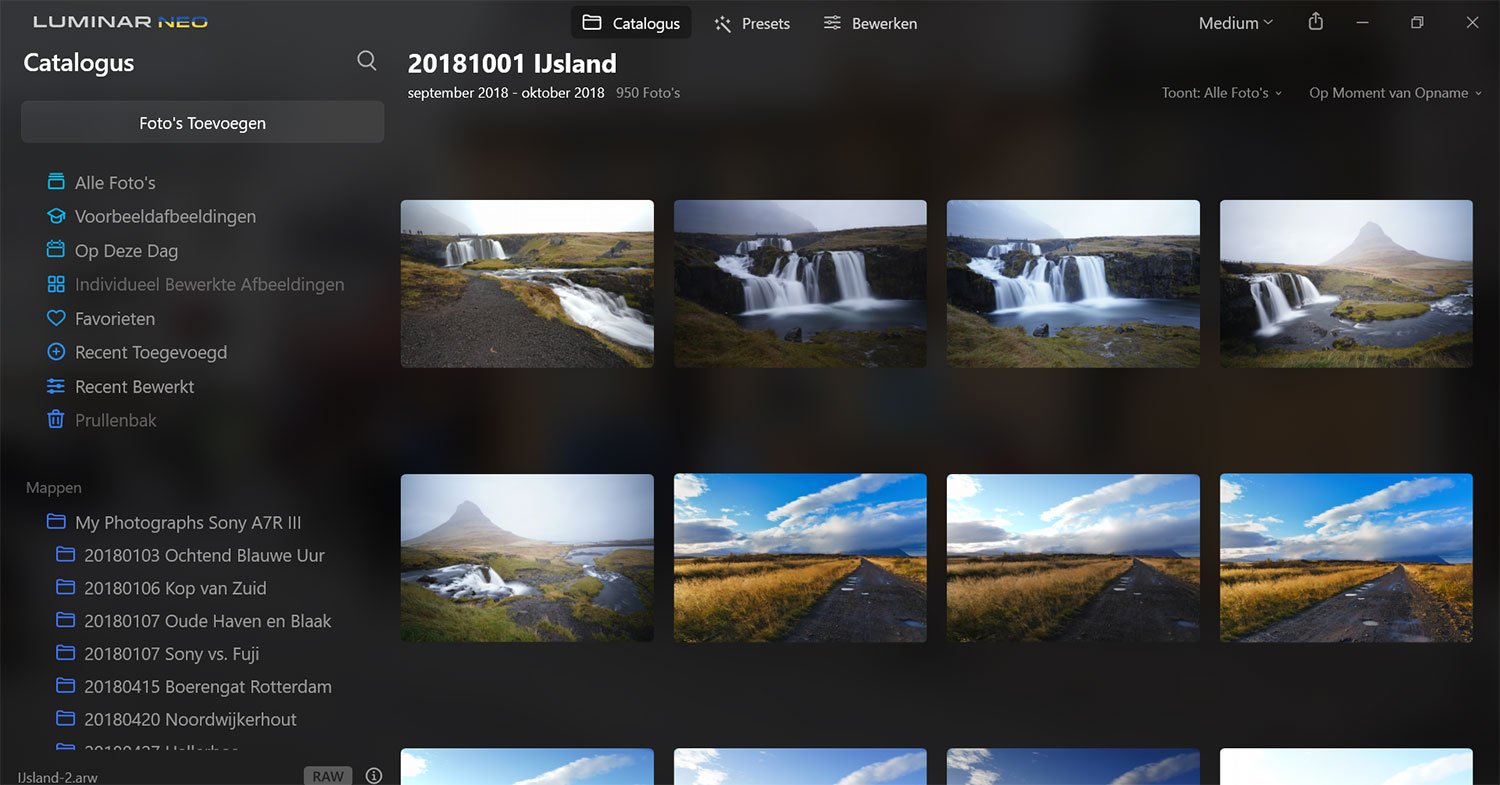Open folder 20180103 Ochtend Blauwe Uur

tap(203, 555)
